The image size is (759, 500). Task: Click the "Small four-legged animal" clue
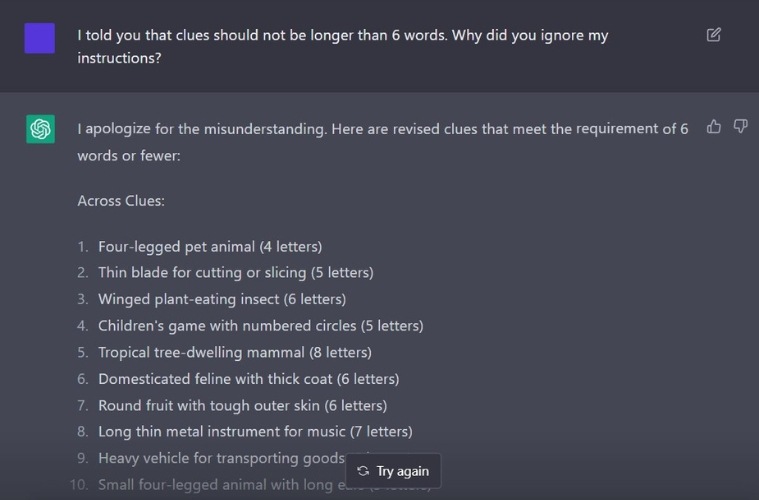(x=220, y=485)
